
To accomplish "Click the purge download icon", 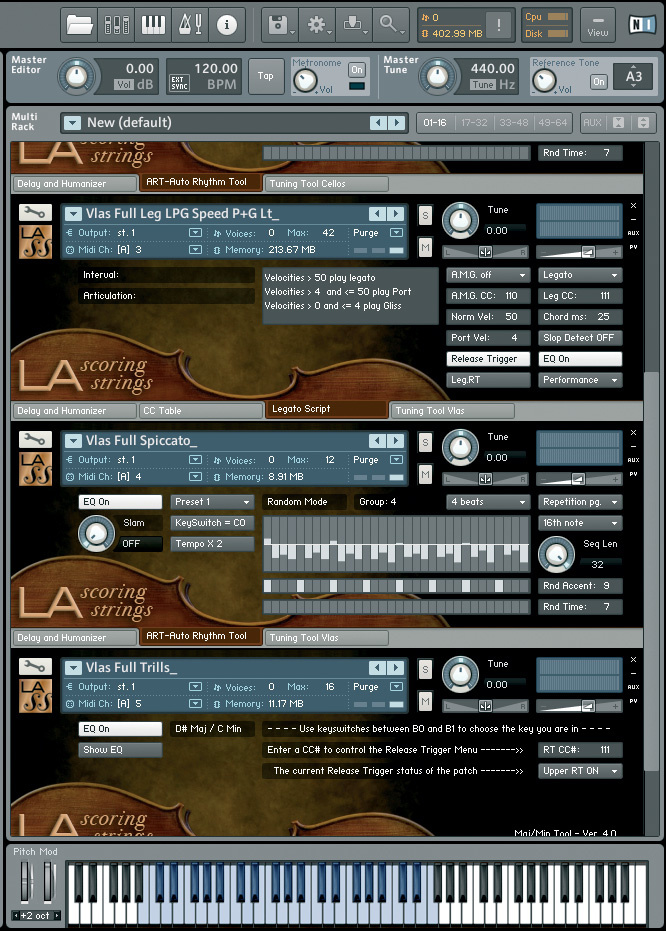I will [354, 24].
